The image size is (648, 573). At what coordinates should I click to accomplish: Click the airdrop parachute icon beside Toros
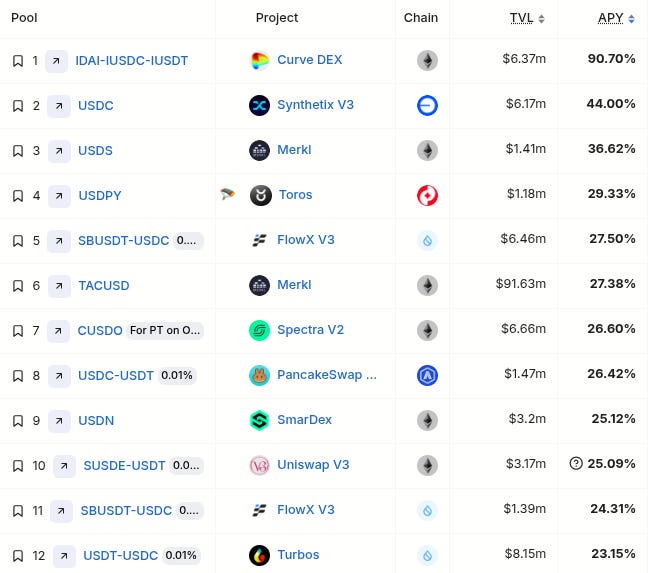click(227, 194)
